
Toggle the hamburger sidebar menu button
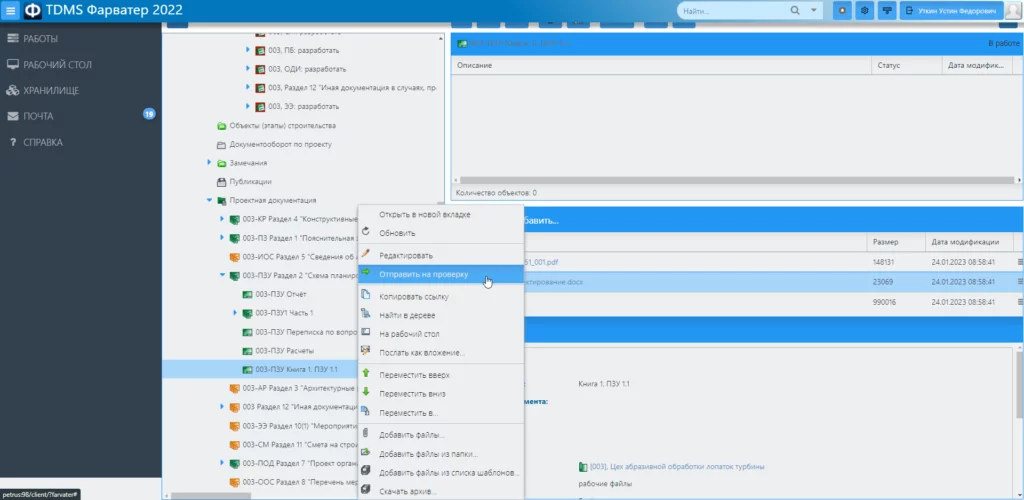pyautogui.click(x=11, y=11)
